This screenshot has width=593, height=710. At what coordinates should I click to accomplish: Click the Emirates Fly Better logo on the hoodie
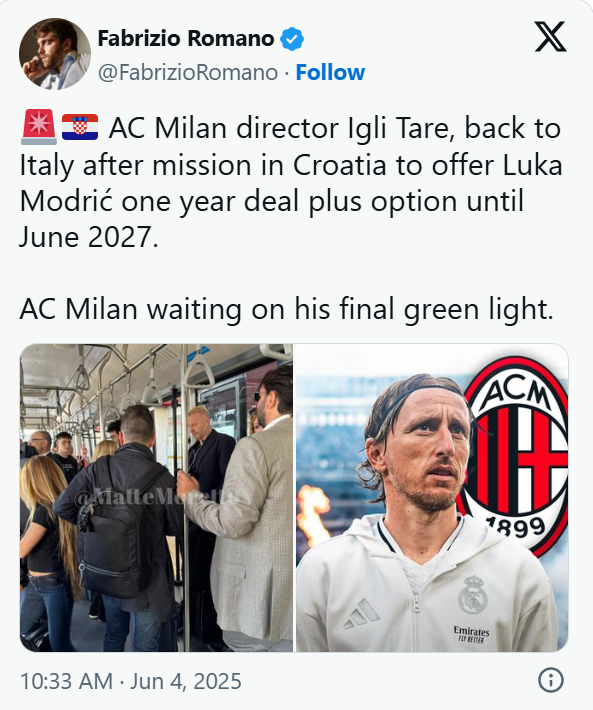coord(471,634)
